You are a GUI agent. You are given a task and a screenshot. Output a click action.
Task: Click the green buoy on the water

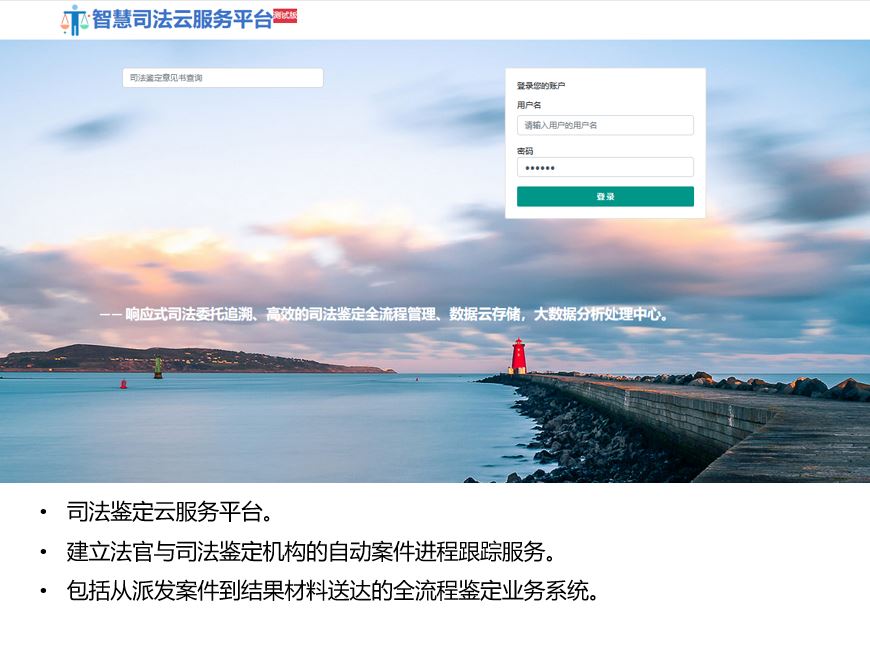[x=158, y=367]
